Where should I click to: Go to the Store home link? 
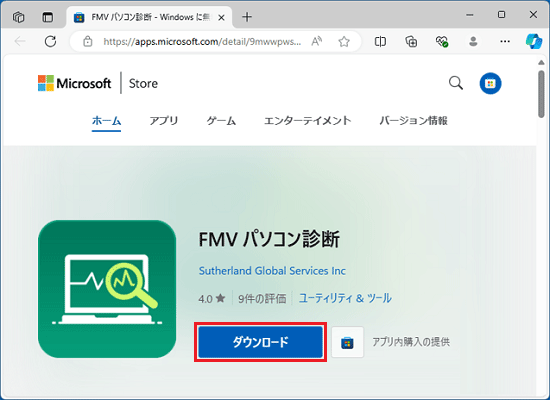[143, 84]
